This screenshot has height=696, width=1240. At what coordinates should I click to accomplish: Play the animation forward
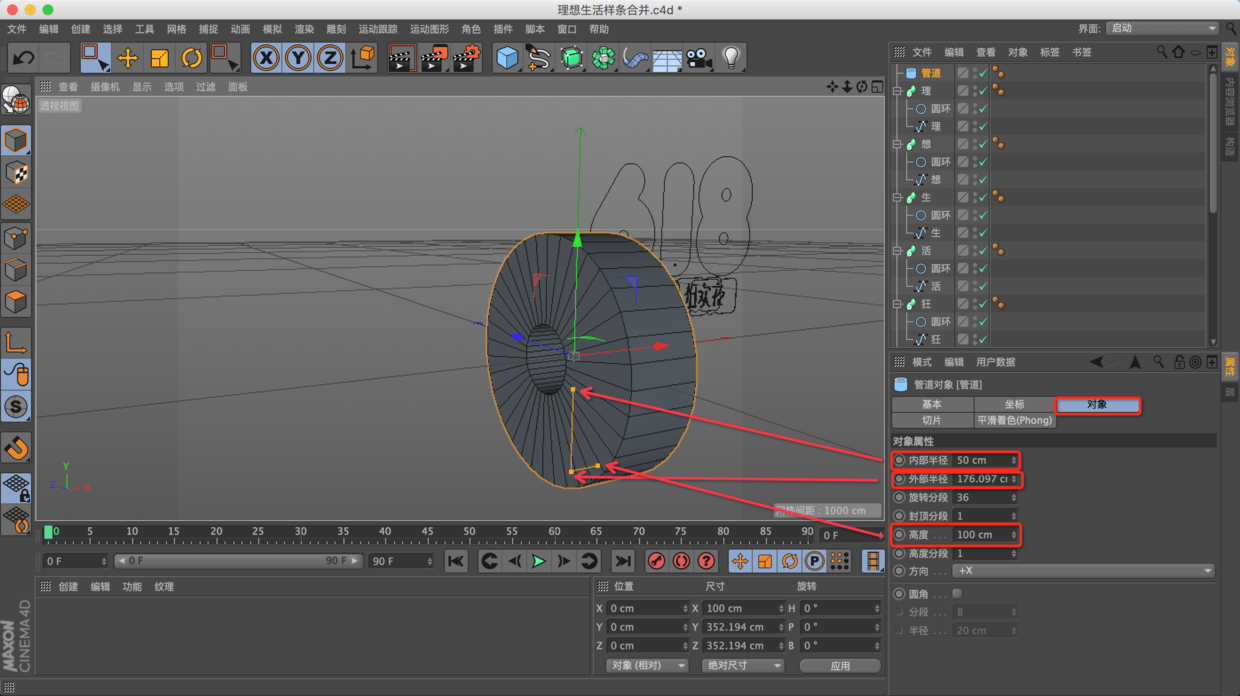(x=539, y=561)
